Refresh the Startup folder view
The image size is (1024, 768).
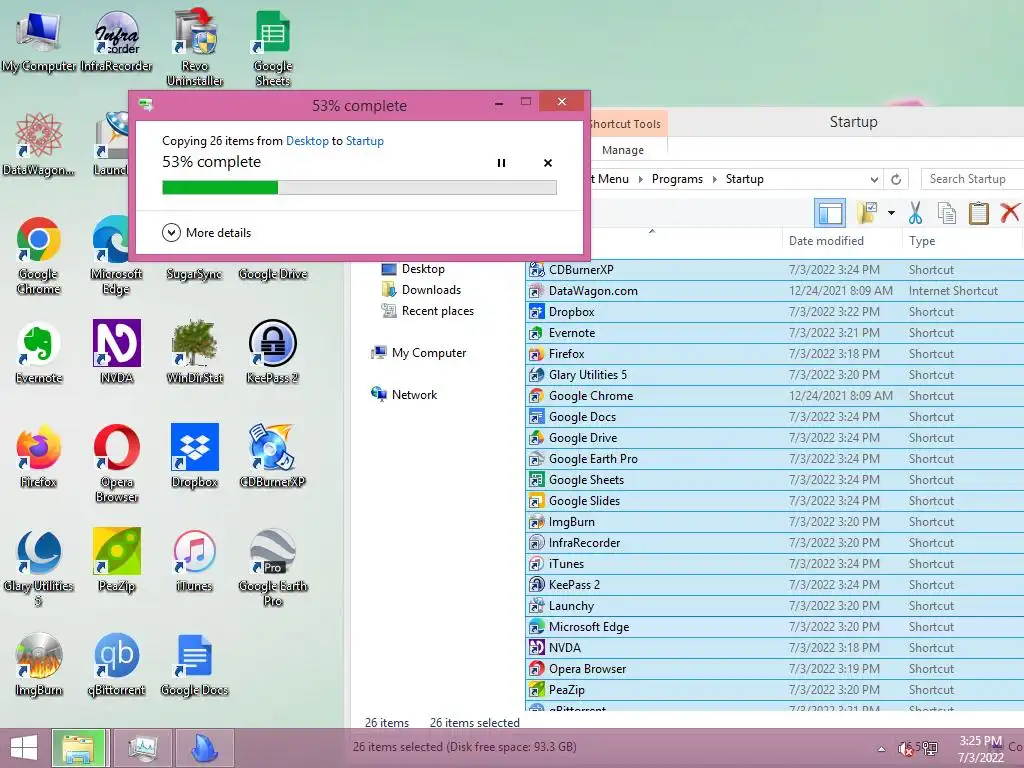(x=896, y=179)
